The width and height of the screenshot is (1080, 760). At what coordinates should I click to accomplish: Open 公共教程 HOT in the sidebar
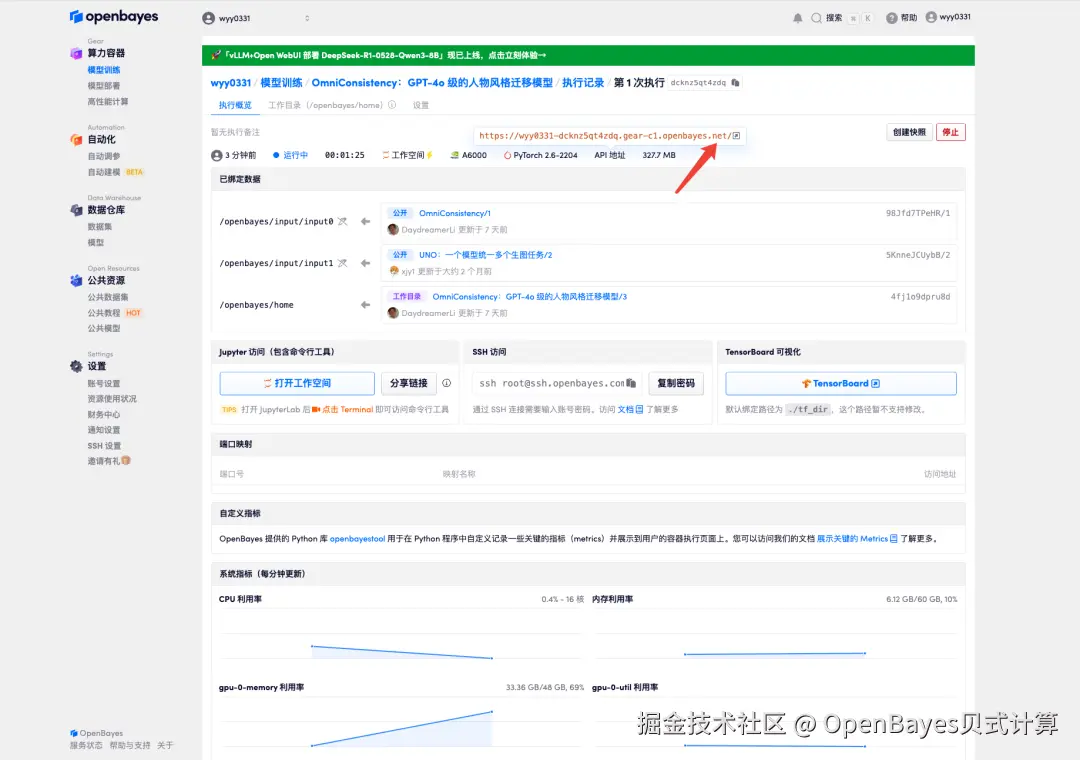(x=114, y=313)
